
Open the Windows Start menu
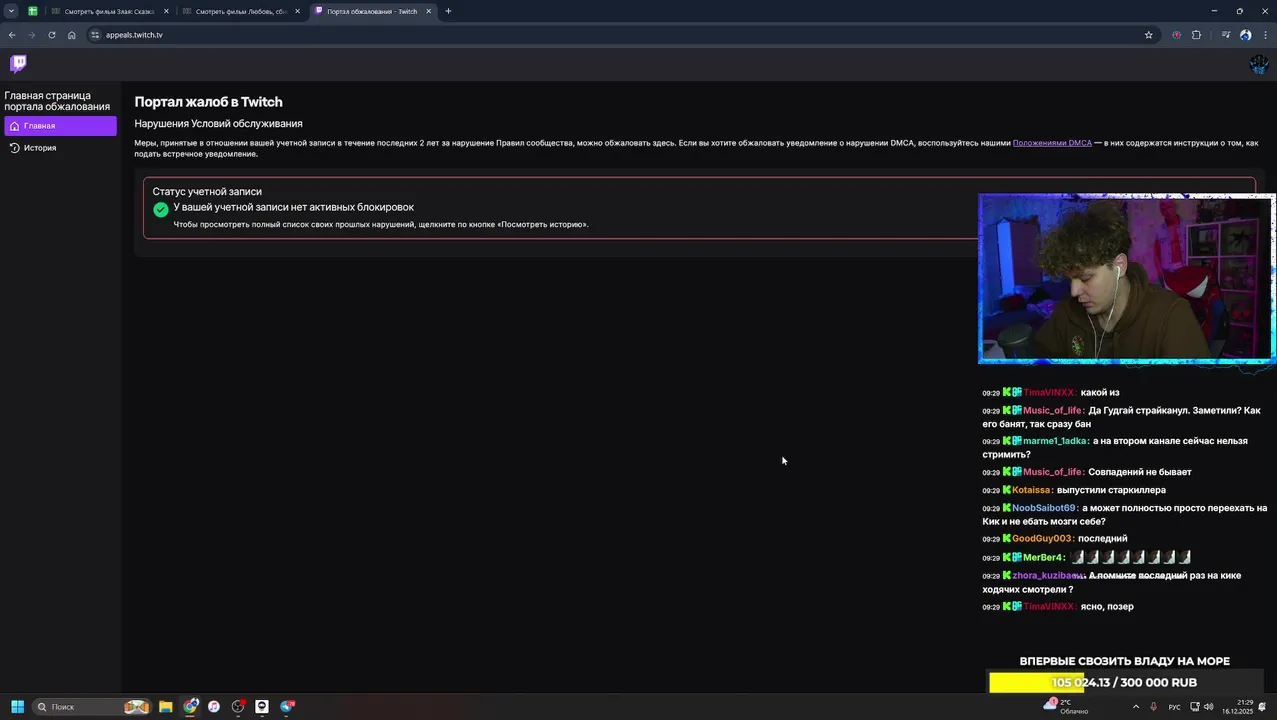point(17,707)
